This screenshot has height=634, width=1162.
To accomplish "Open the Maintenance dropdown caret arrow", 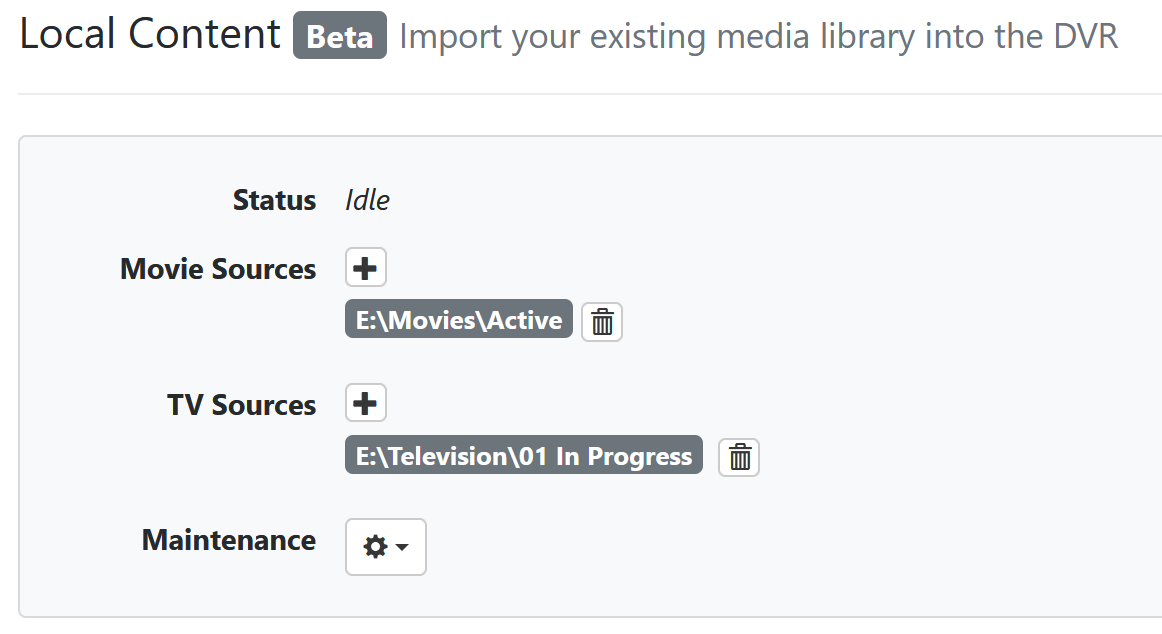I will point(402,547).
